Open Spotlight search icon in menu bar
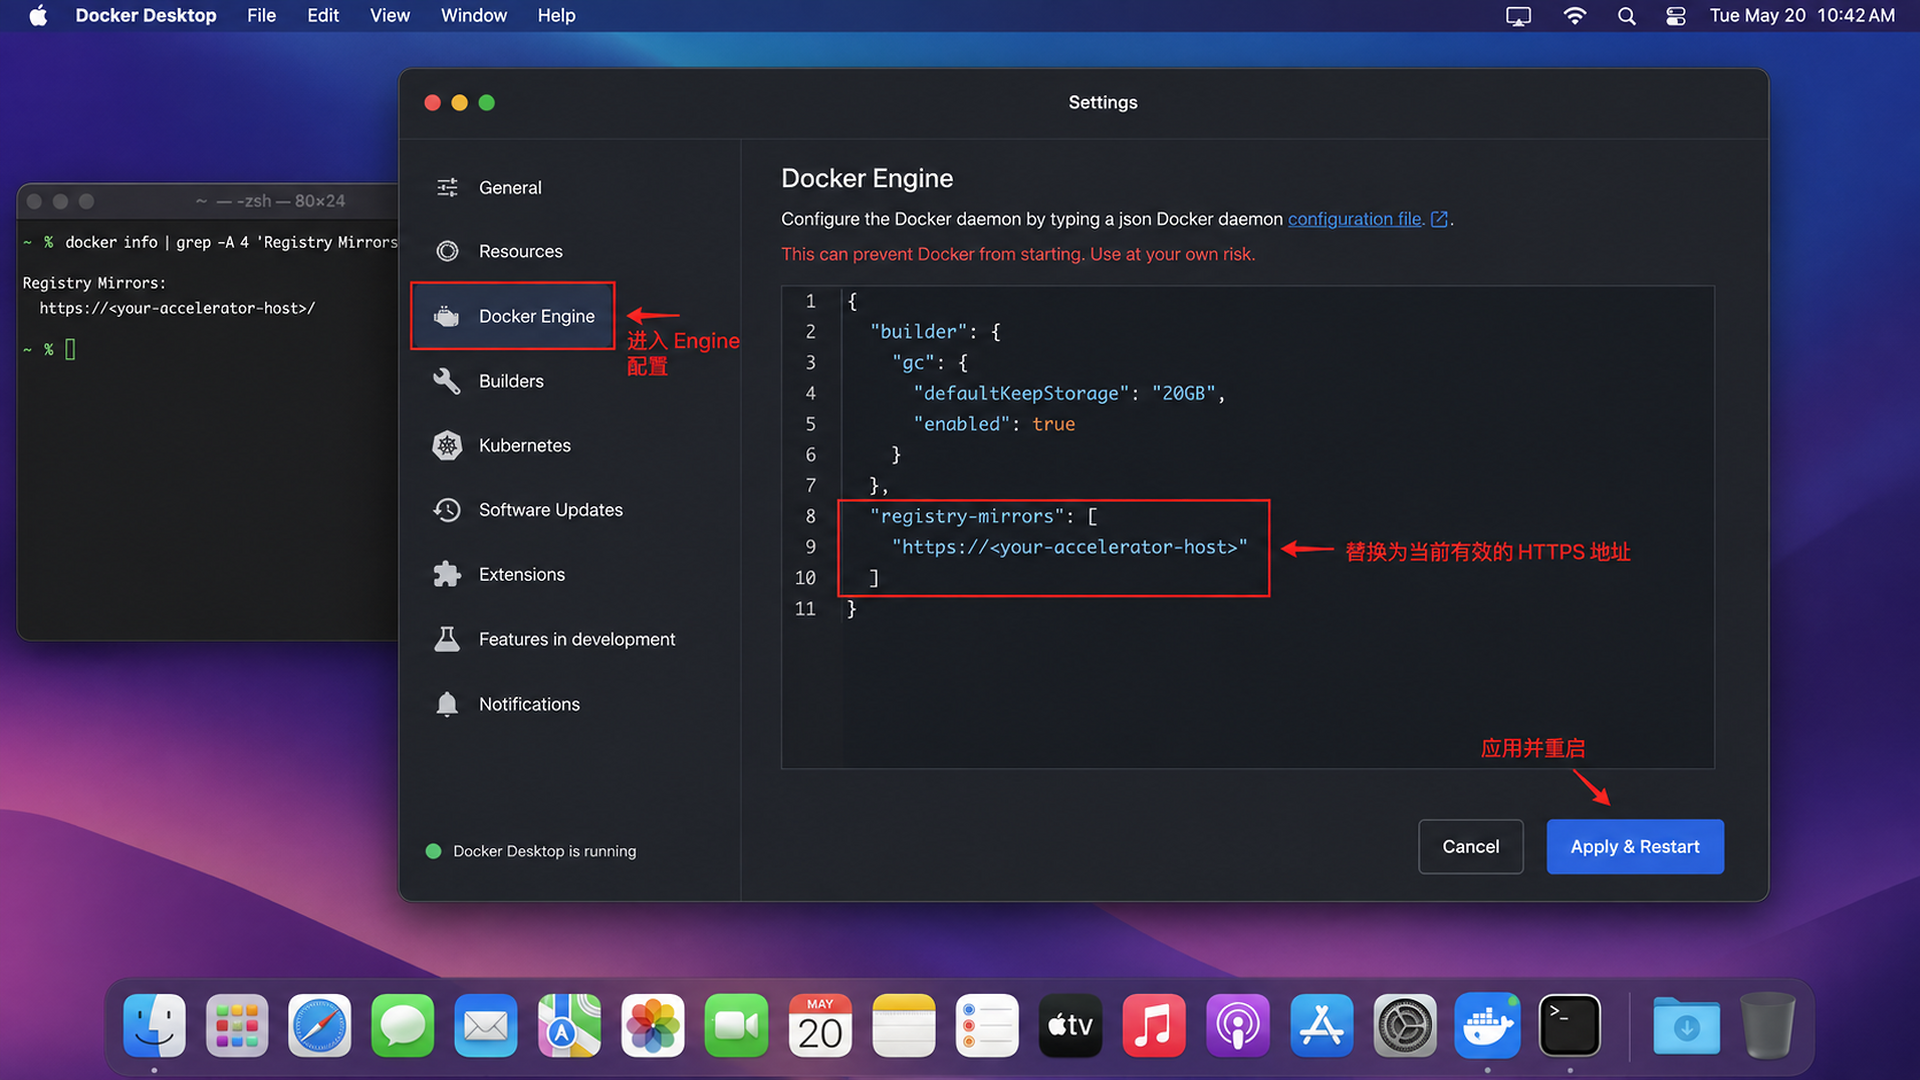The width and height of the screenshot is (1920, 1080). [x=1627, y=15]
